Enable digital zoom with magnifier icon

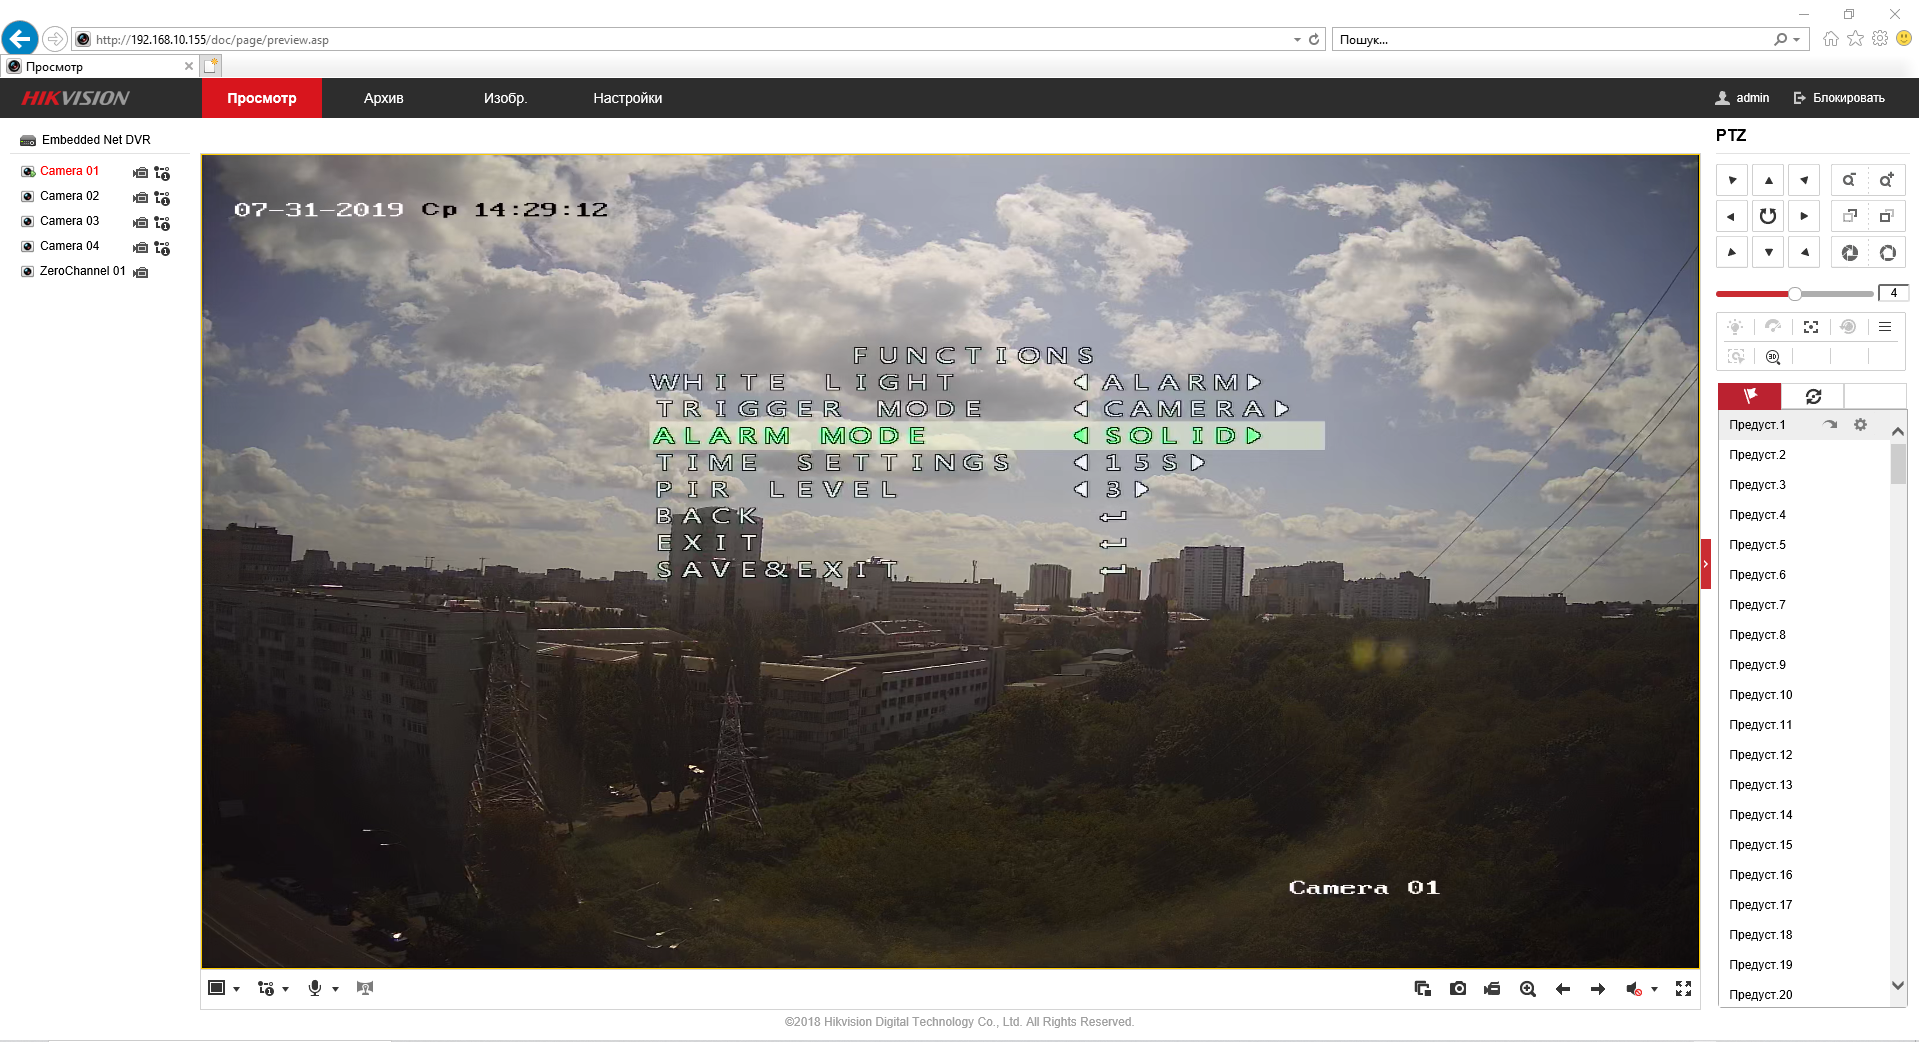point(1528,989)
